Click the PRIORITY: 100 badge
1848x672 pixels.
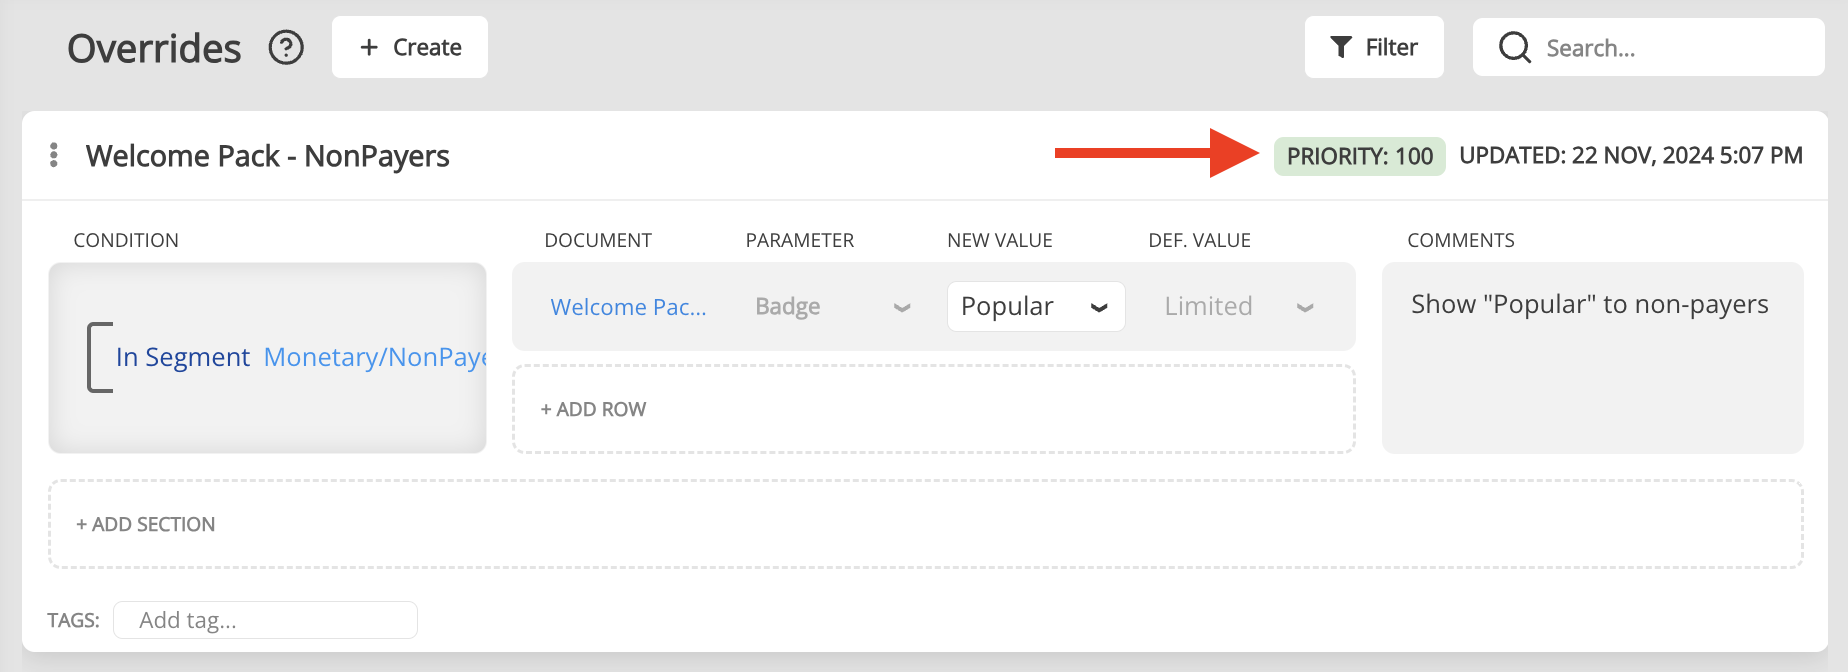1359,156
